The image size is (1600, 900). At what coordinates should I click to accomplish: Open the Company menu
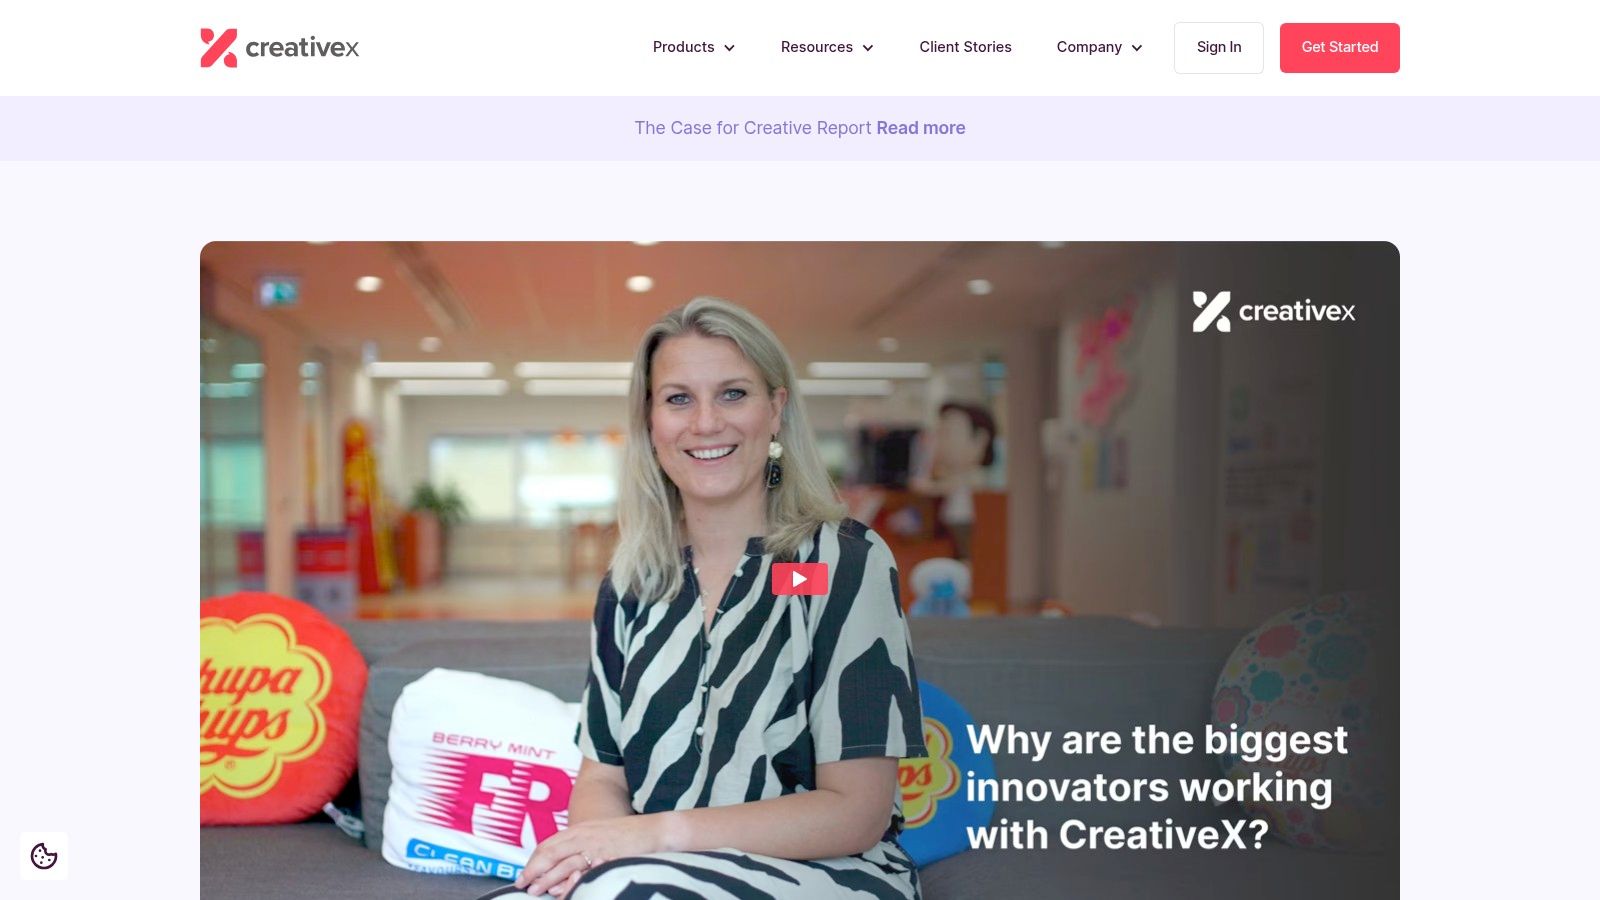click(x=1099, y=47)
